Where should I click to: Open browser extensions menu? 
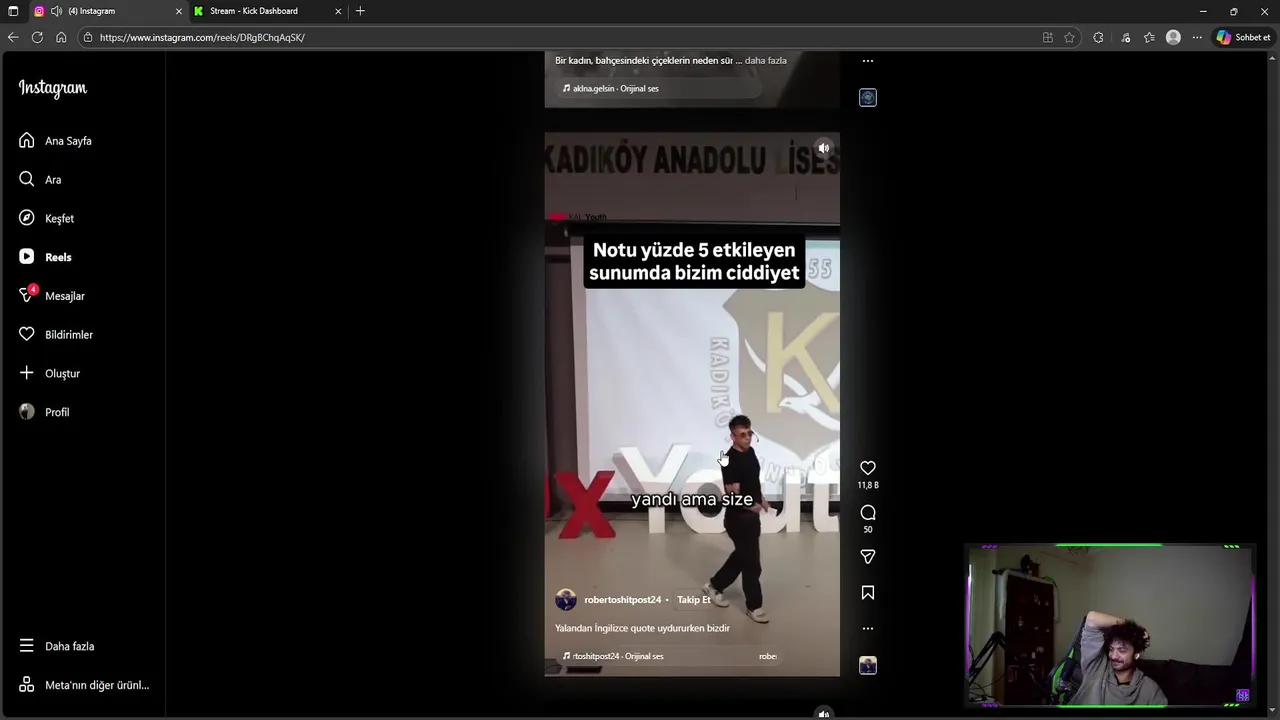(x=1098, y=37)
